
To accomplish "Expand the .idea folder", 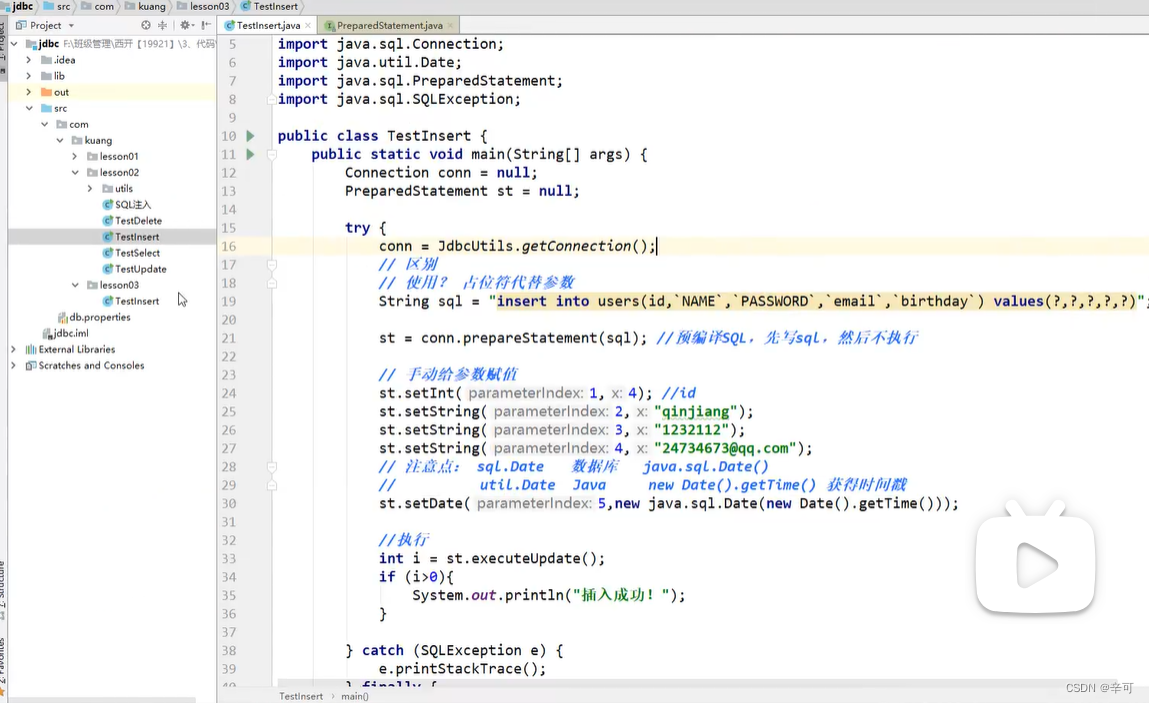I will pyautogui.click(x=29, y=60).
